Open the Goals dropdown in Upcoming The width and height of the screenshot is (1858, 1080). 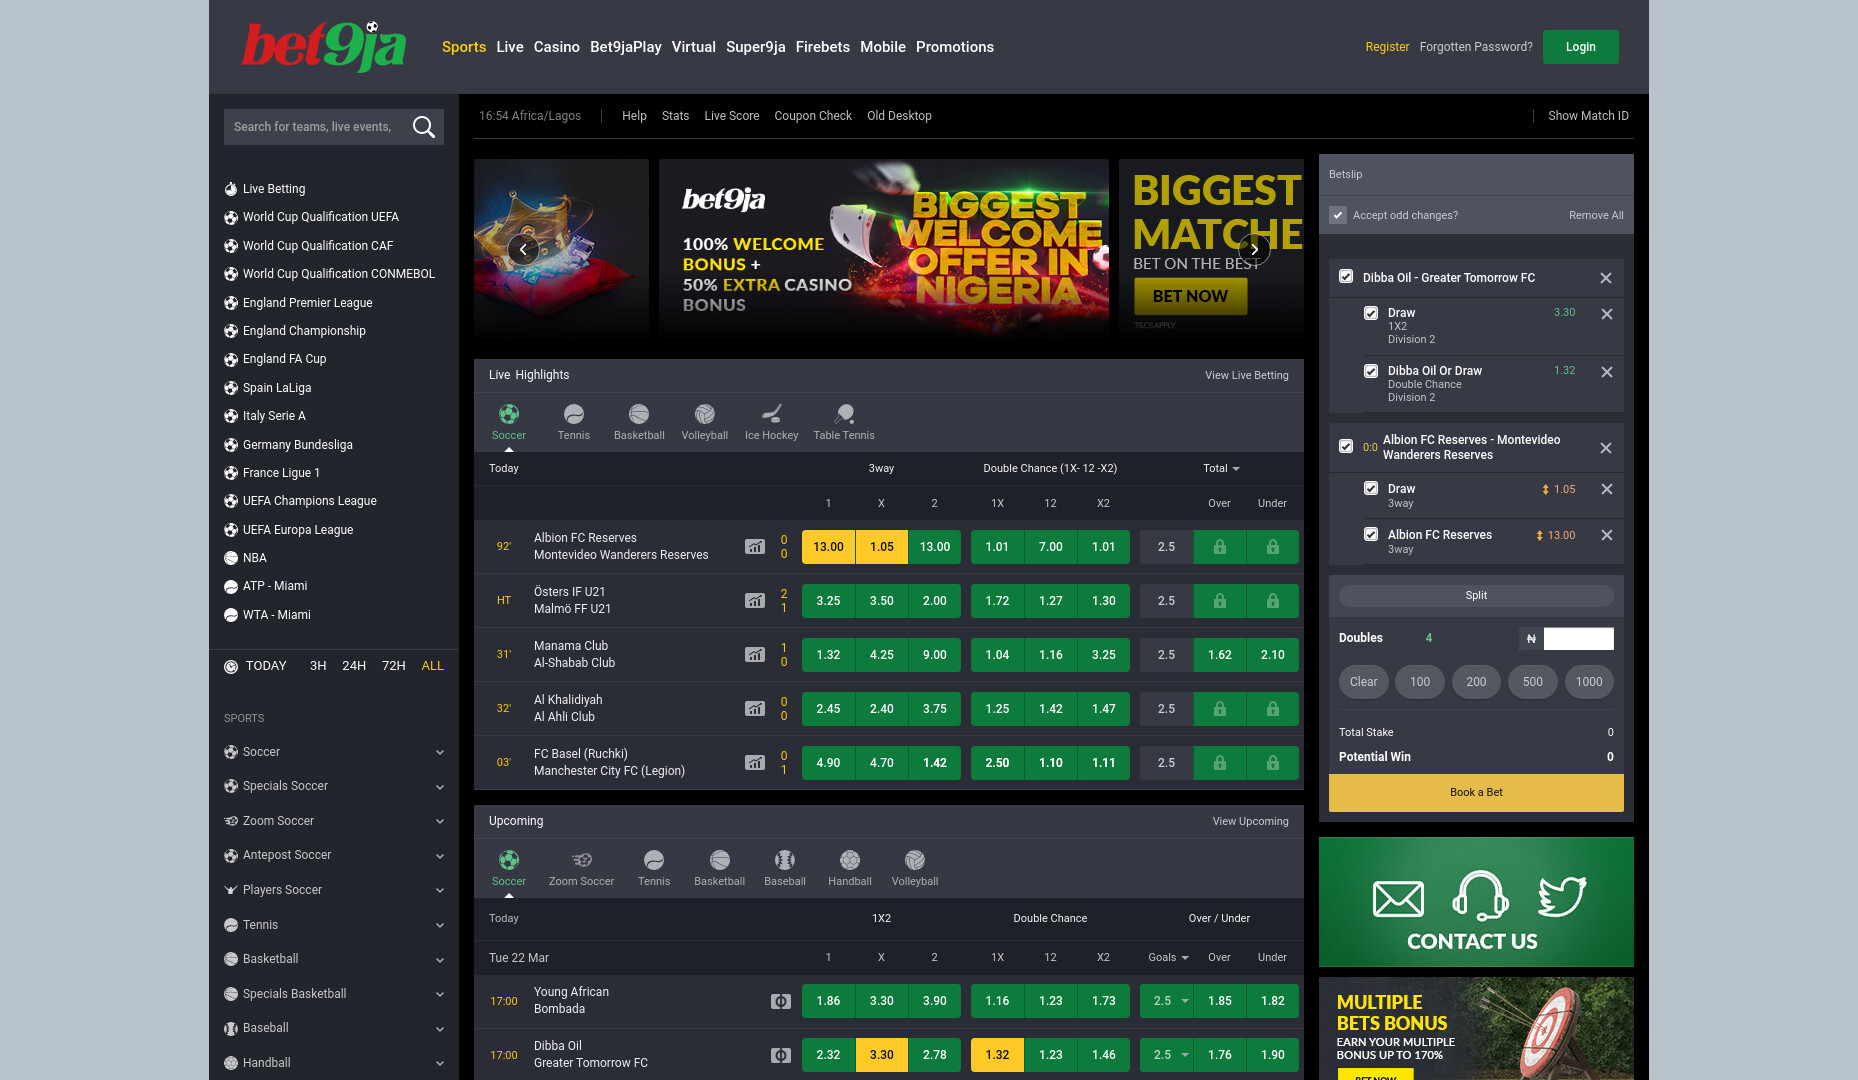1168,957
